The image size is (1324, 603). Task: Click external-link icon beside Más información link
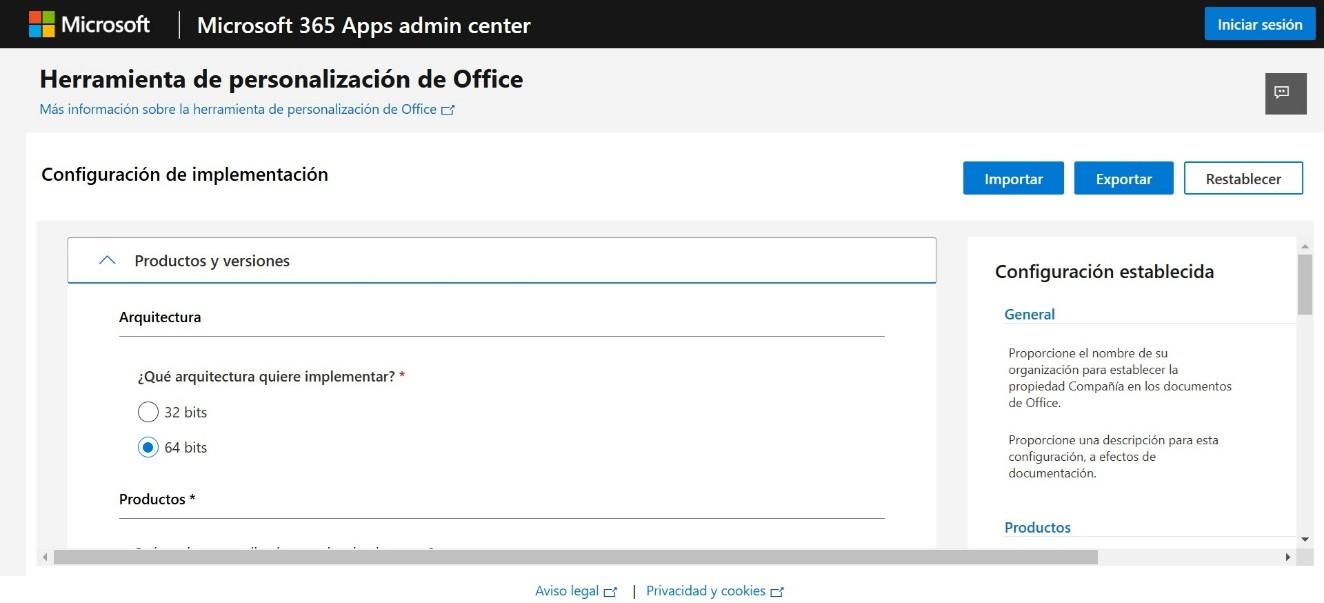(x=449, y=110)
